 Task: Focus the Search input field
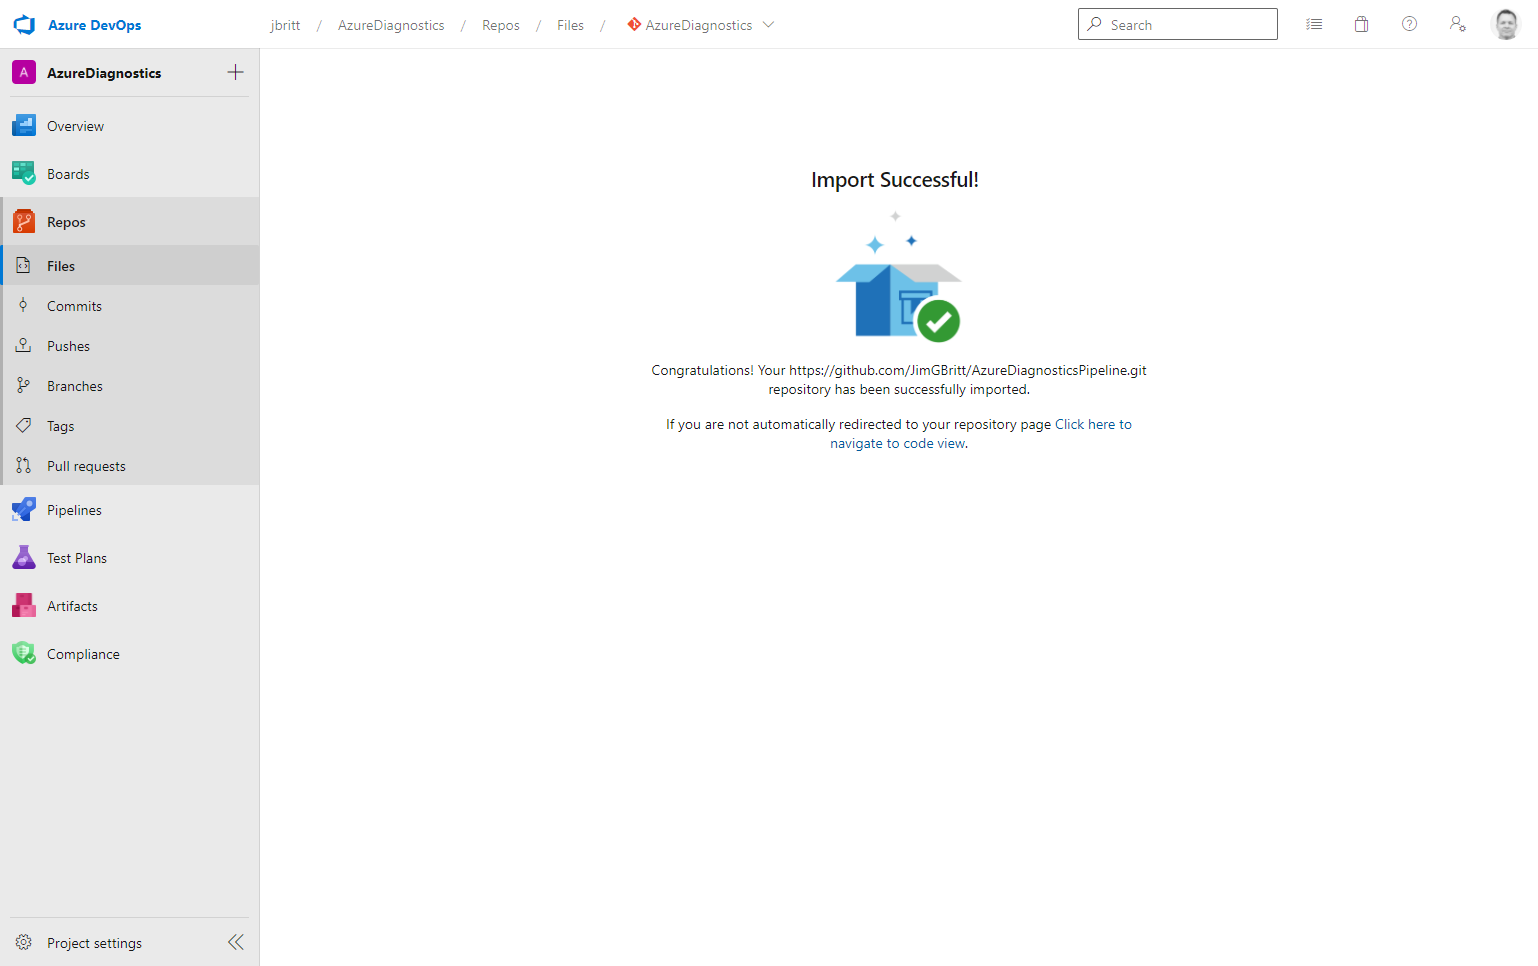coord(1177,24)
